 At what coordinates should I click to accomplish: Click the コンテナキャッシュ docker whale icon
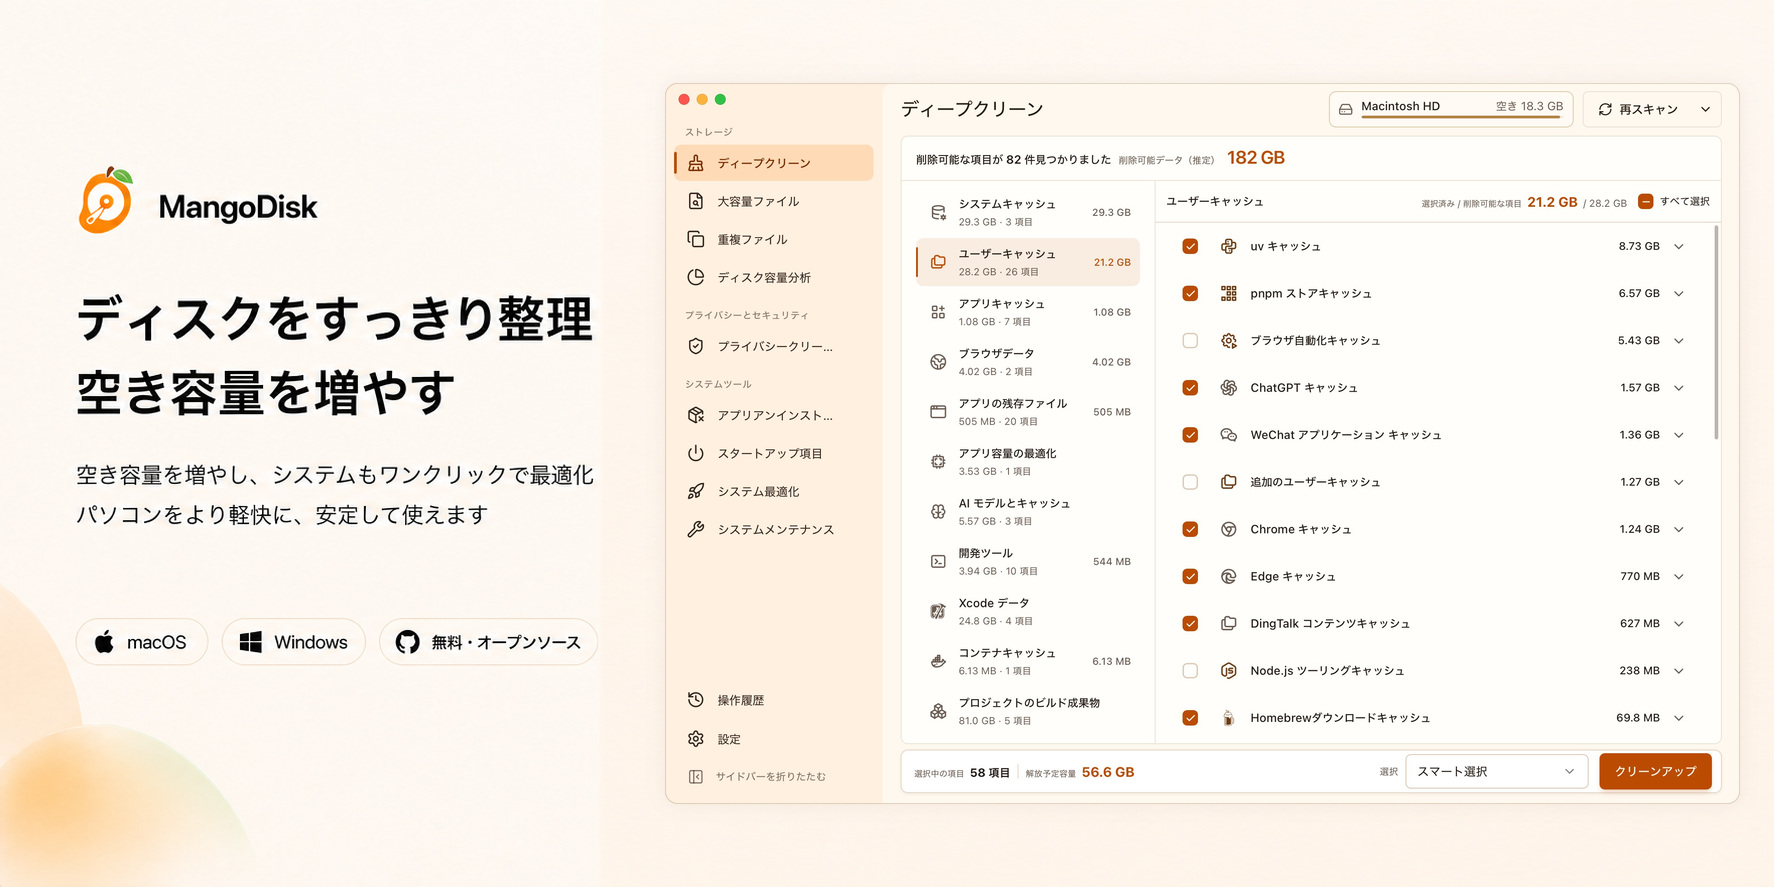tap(938, 661)
